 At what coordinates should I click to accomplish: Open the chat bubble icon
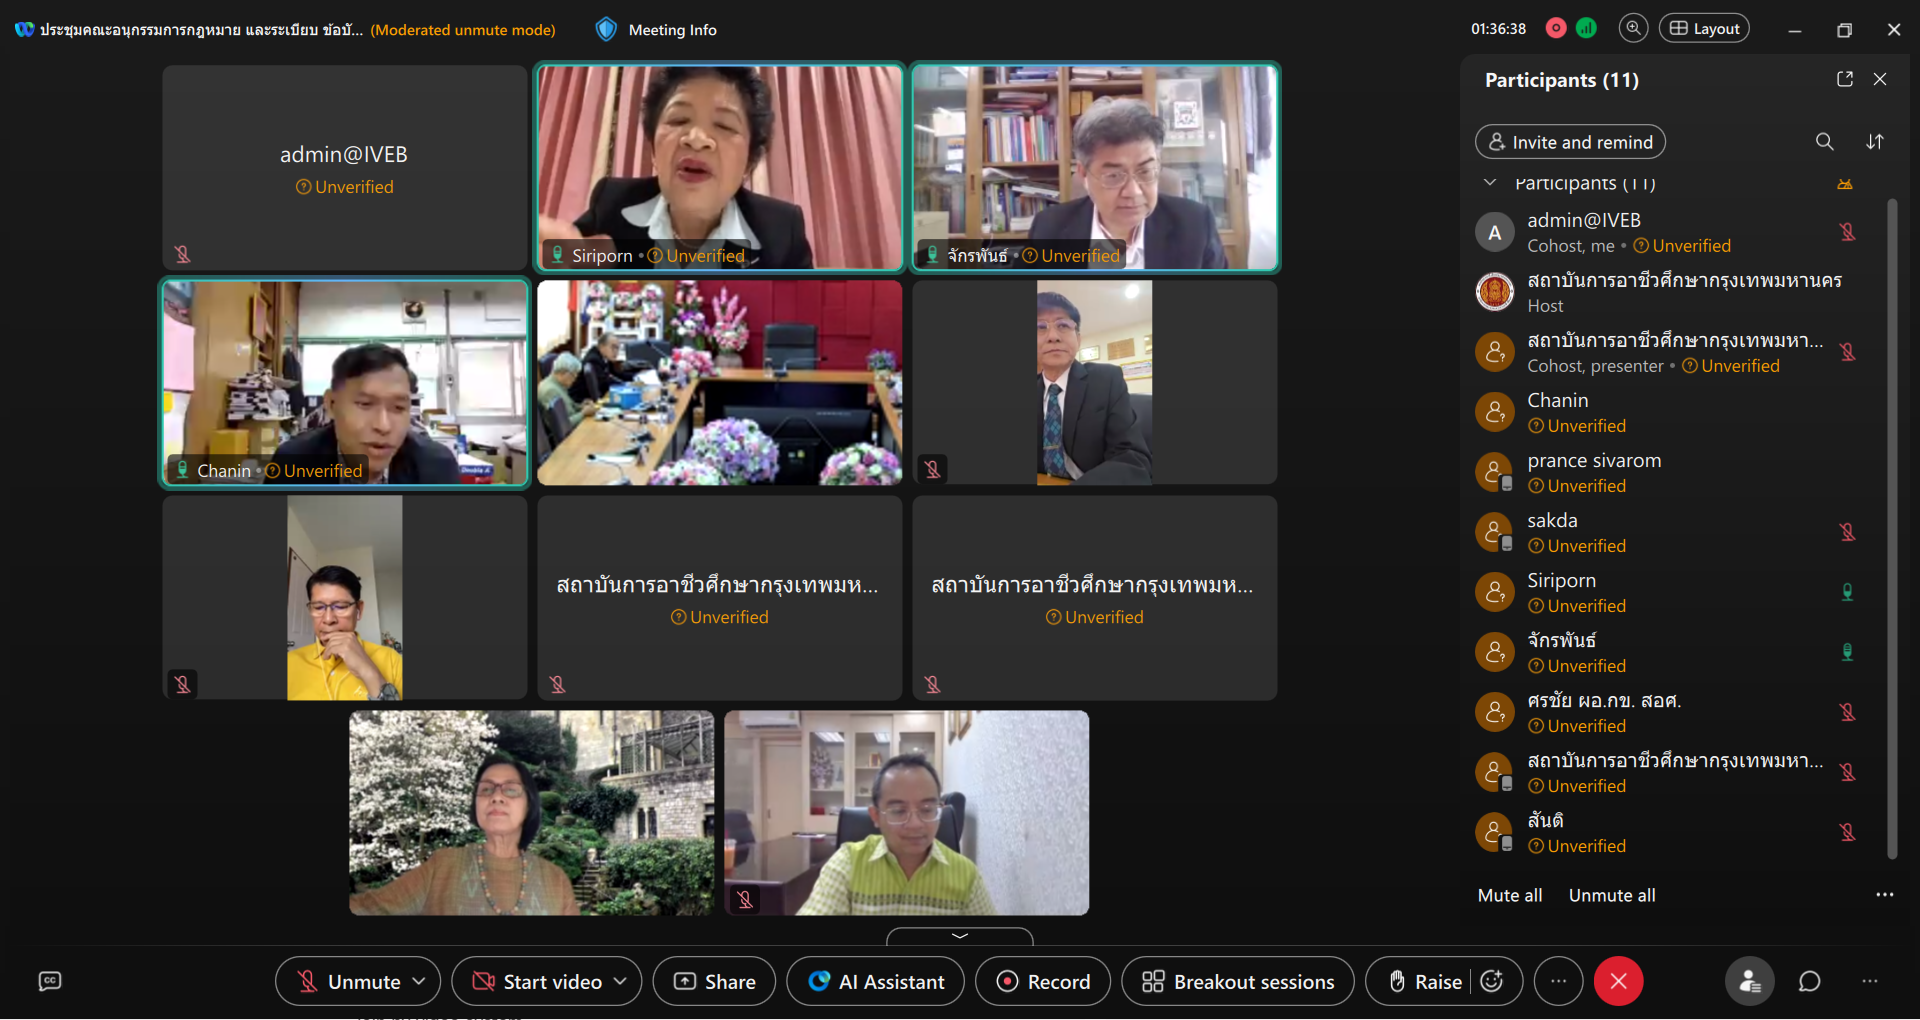(x=1809, y=982)
